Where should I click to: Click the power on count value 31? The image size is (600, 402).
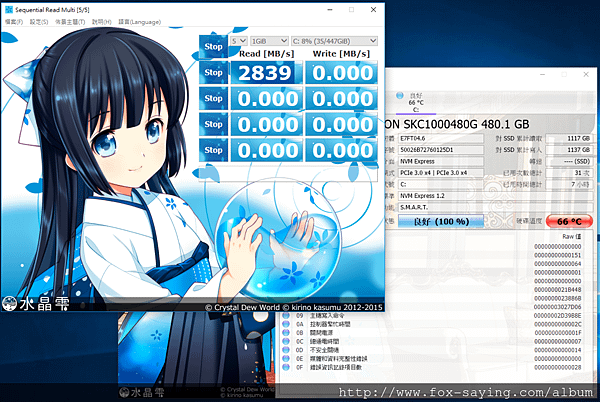(569, 173)
